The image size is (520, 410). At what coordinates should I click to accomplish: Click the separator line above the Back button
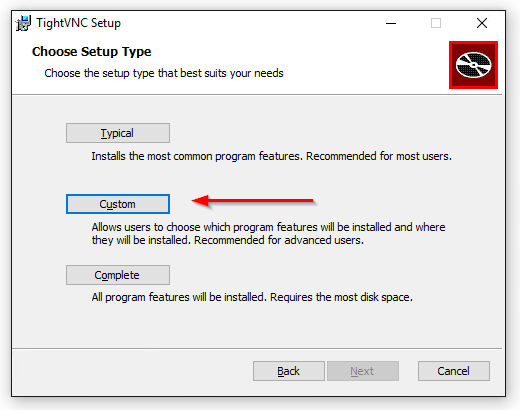(257, 349)
